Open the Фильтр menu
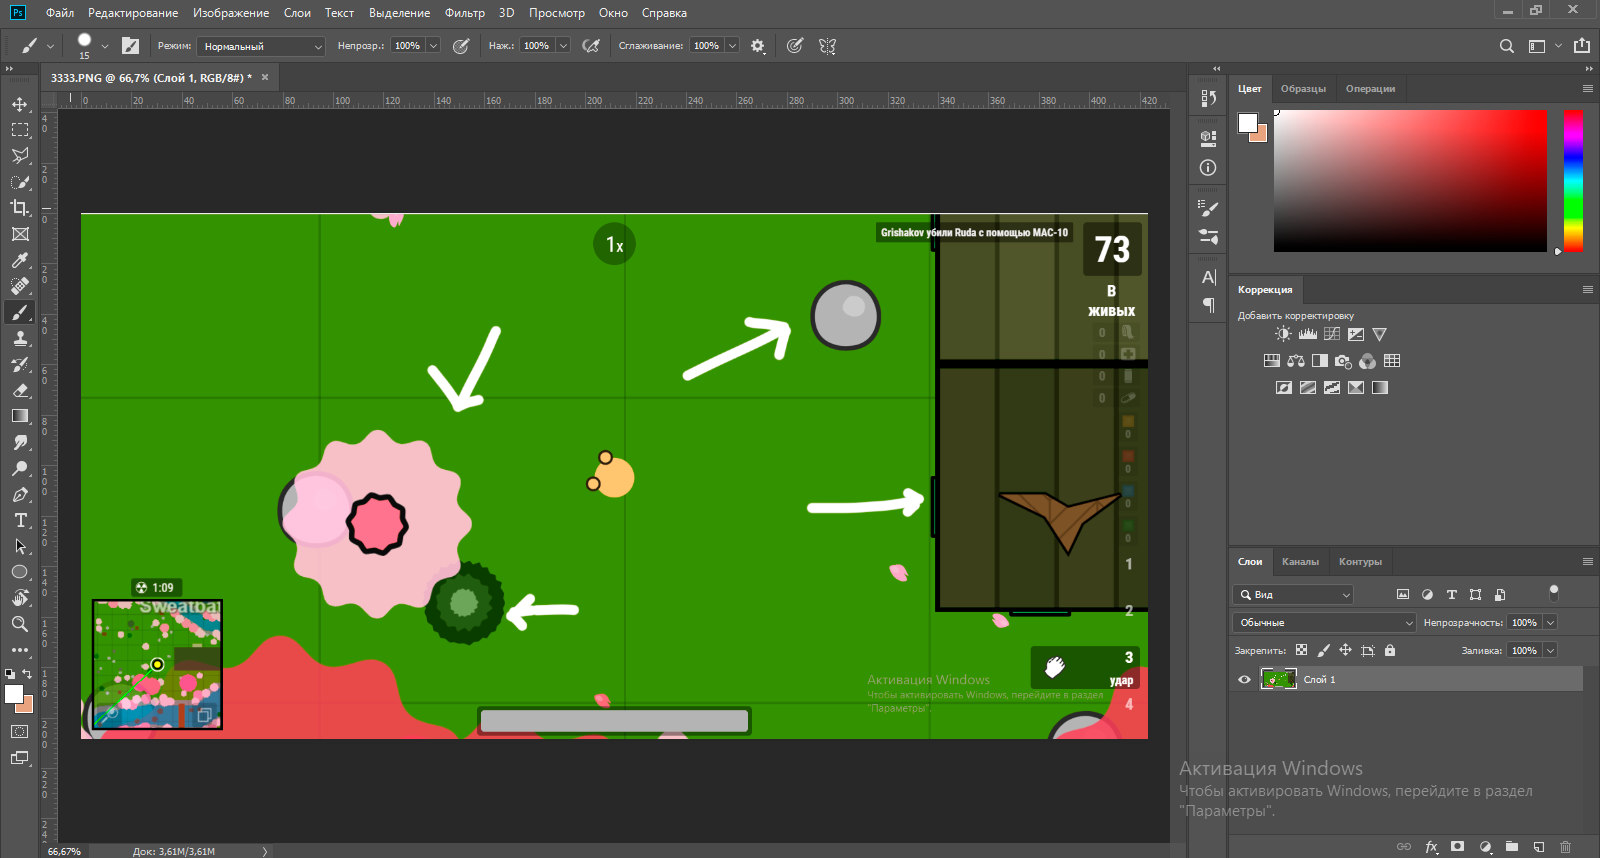This screenshot has height=858, width=1600. [464, 13]
